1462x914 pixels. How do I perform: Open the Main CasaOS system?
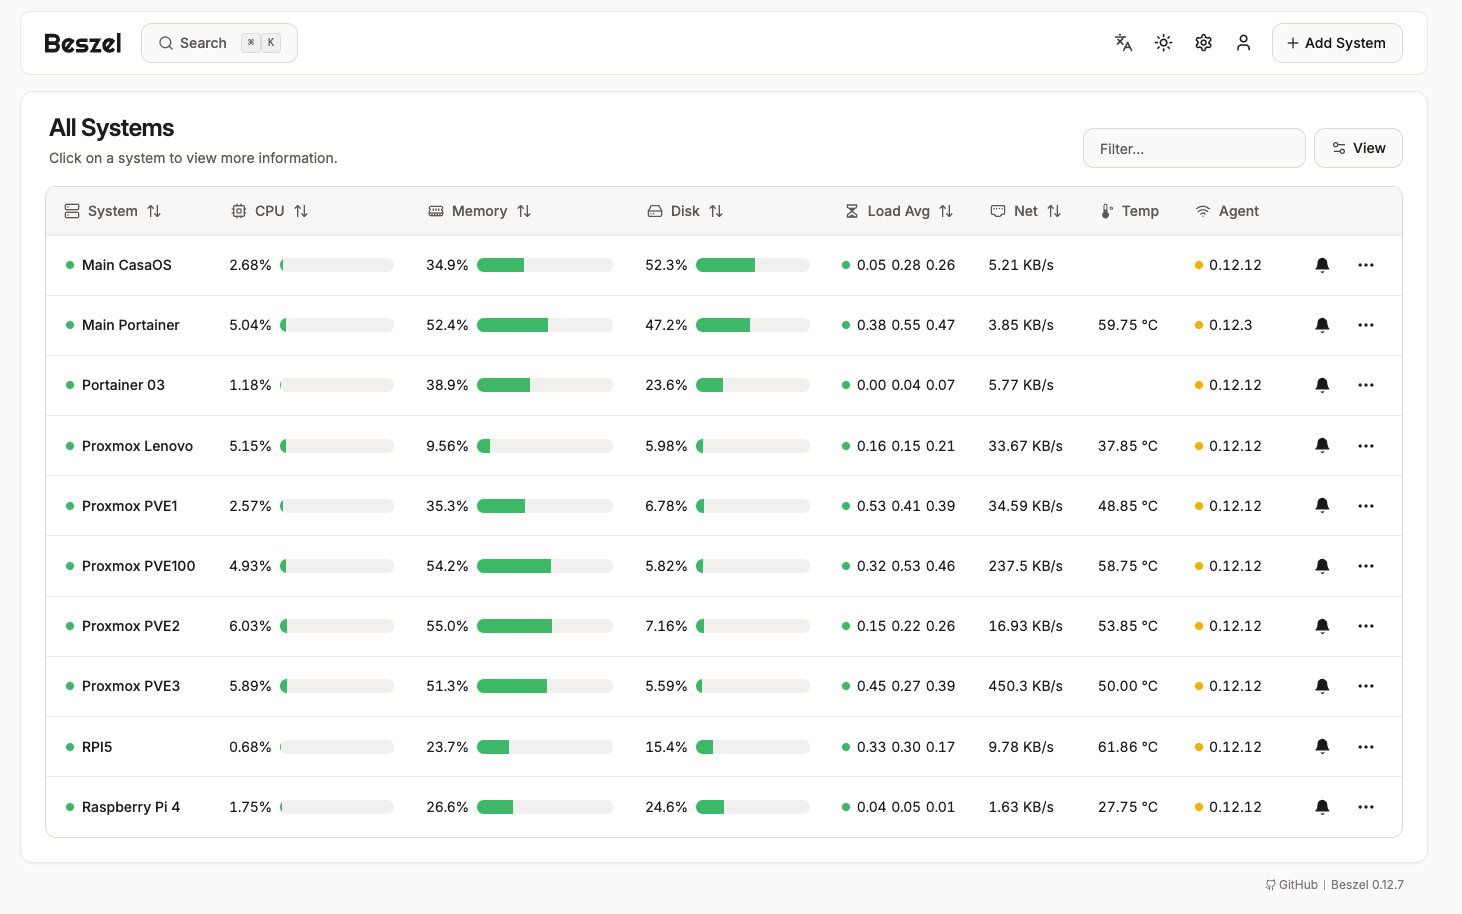127,265
